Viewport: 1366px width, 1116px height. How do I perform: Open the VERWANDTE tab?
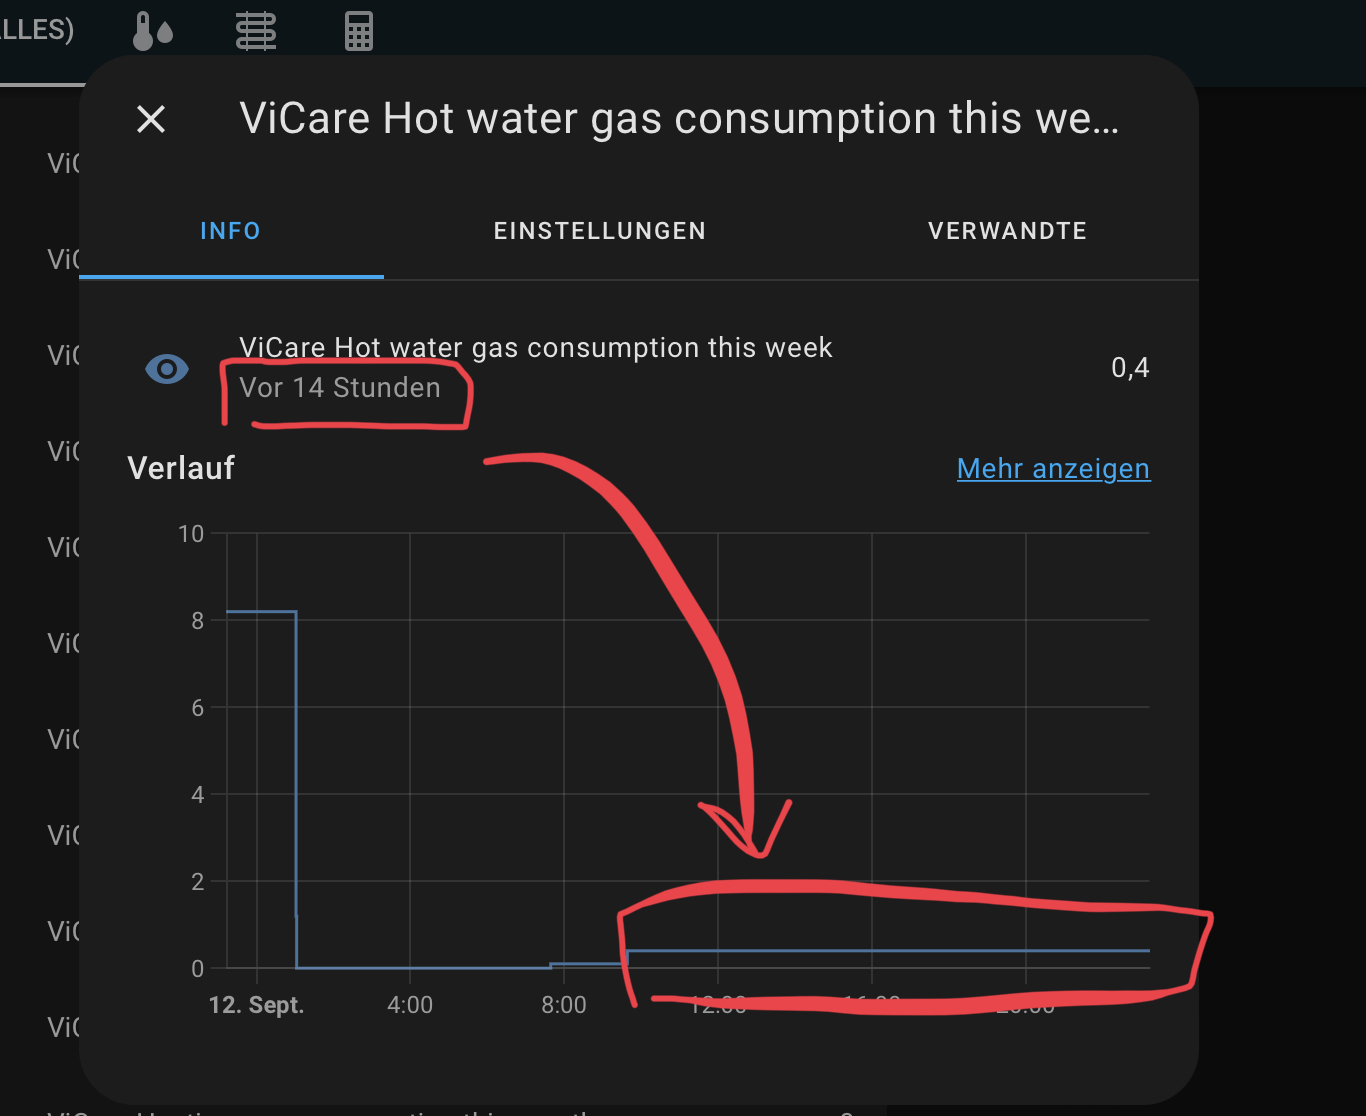click(1007, 231)
